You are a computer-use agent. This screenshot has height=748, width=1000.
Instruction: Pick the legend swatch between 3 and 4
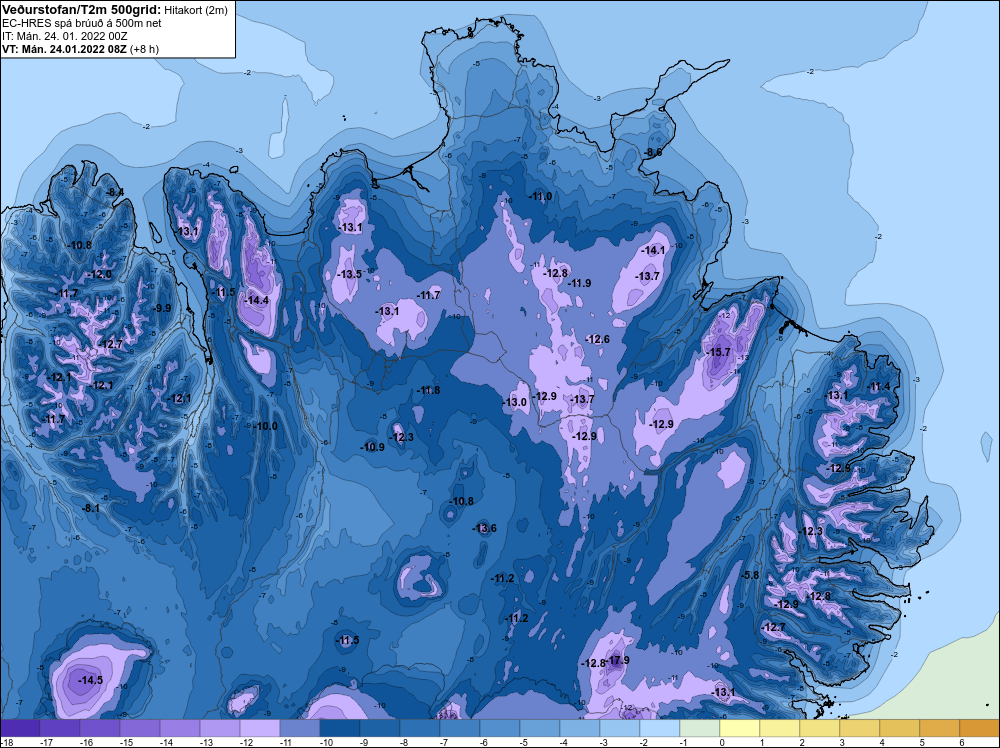tap(860, 728)
